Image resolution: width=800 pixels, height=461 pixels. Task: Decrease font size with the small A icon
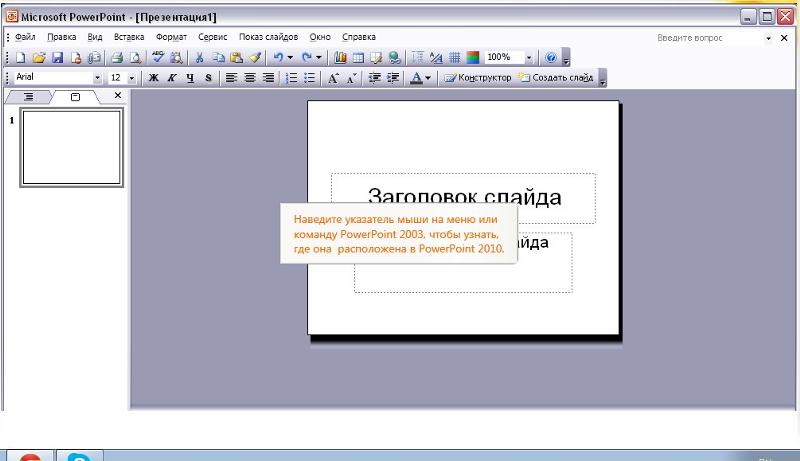point(352,78)
